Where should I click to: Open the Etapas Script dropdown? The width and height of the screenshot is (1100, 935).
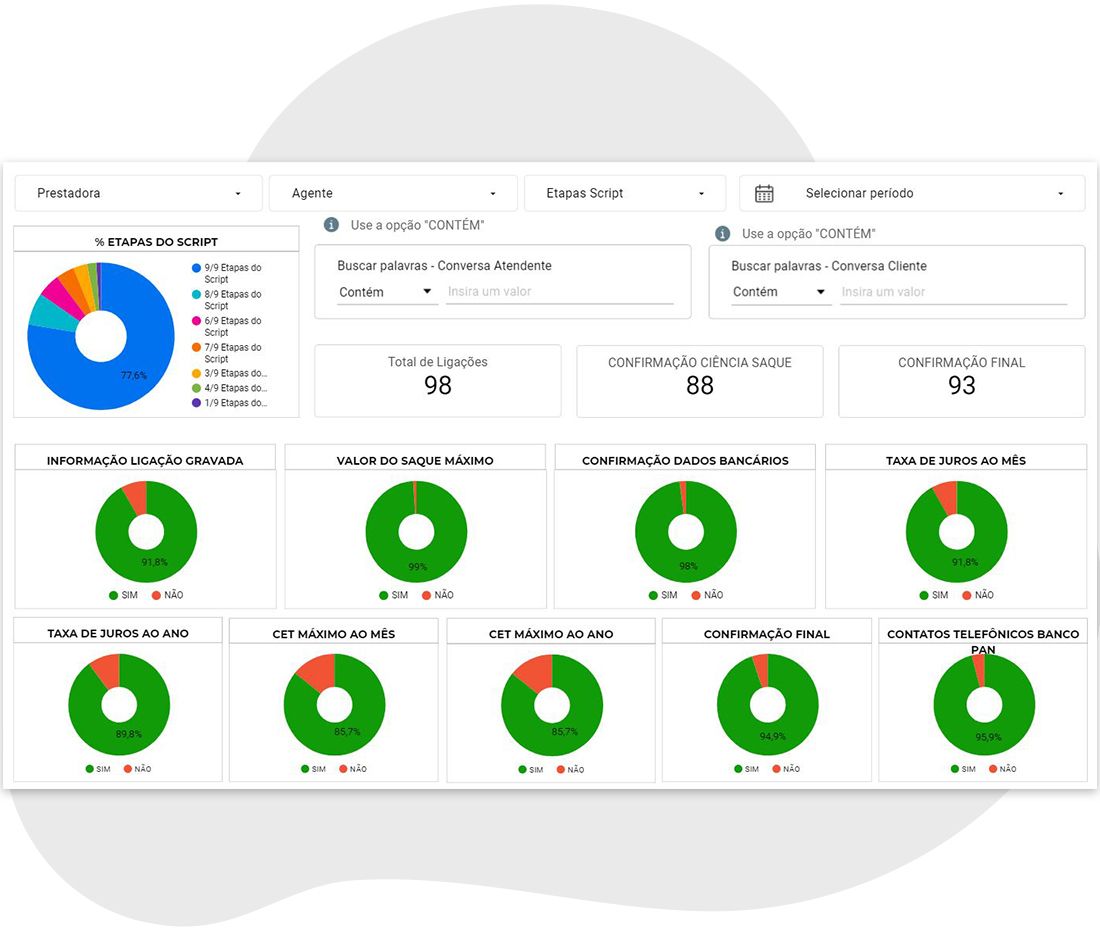point(625,193)
